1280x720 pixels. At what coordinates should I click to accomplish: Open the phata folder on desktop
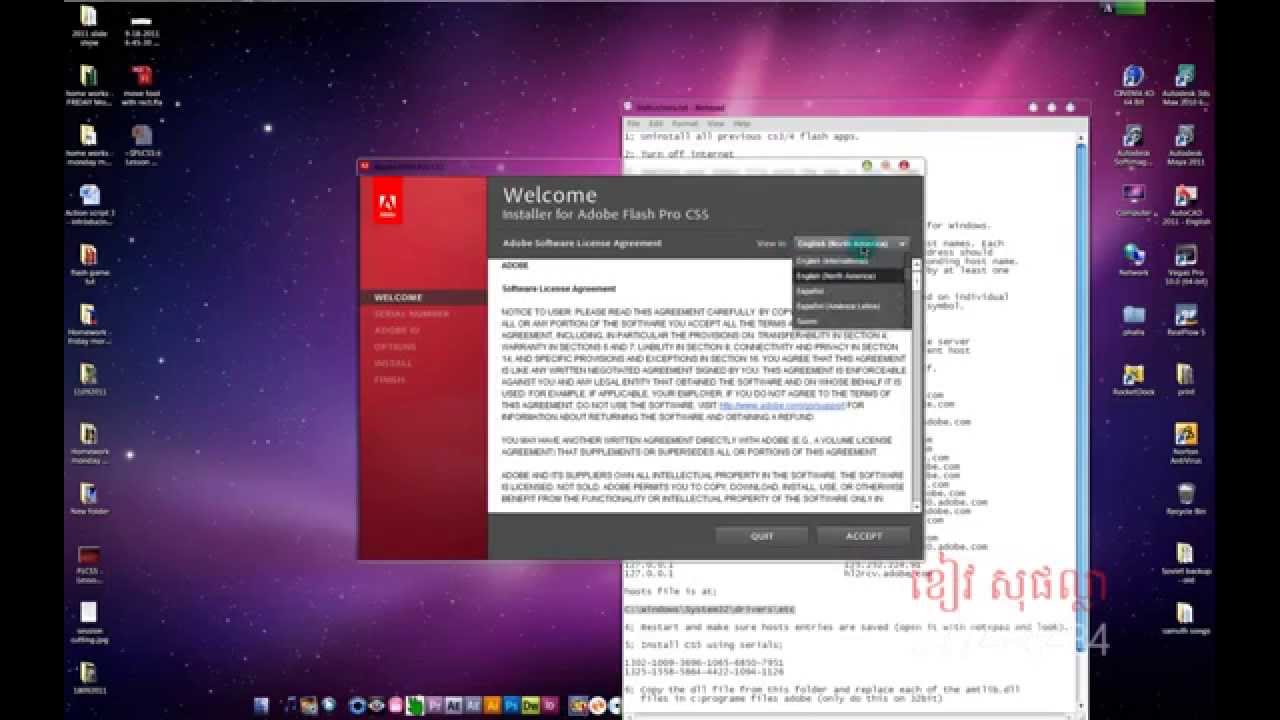1133,320
